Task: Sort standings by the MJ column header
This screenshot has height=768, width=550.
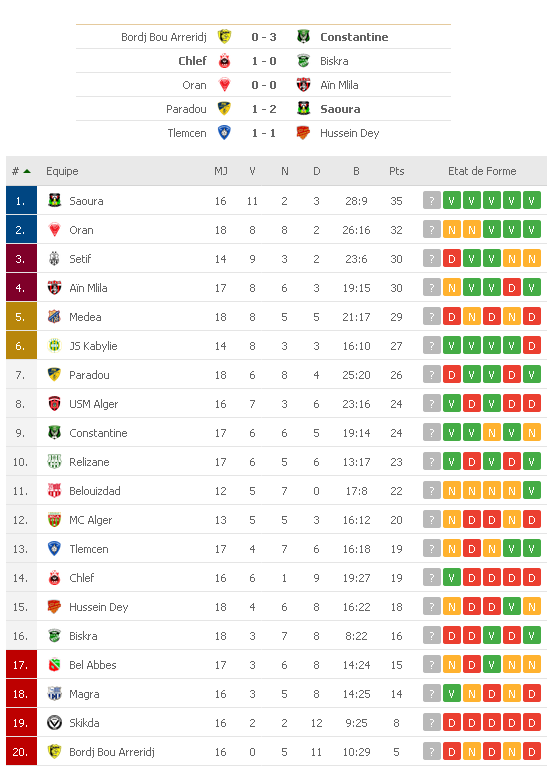Action: (x=221, y=171)
